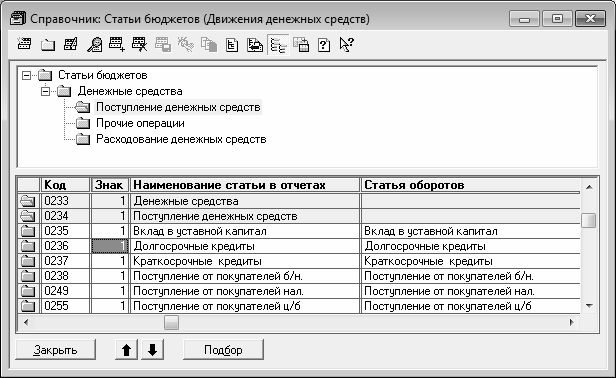Click the folder icon of row 0235
Image resolution: width=616 pixels, height=378 pixels.
[28, 231]
